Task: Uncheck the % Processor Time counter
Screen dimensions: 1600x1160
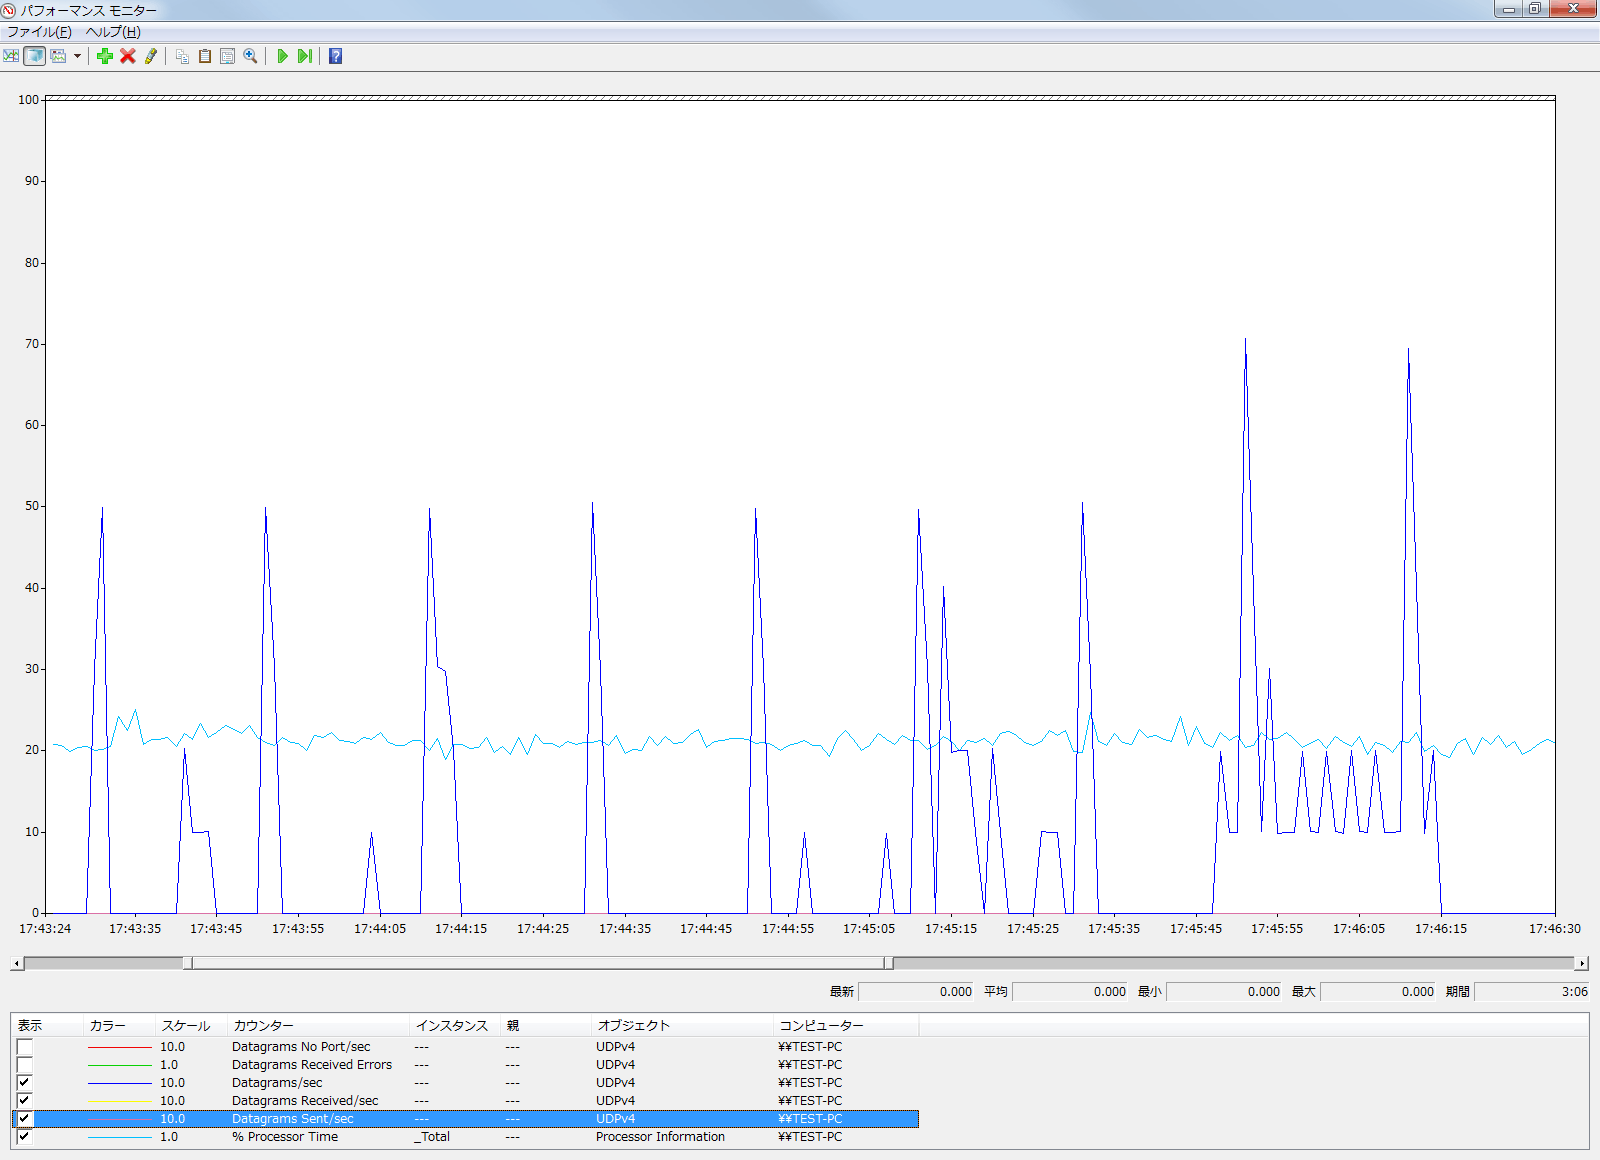Action: 25,1137
